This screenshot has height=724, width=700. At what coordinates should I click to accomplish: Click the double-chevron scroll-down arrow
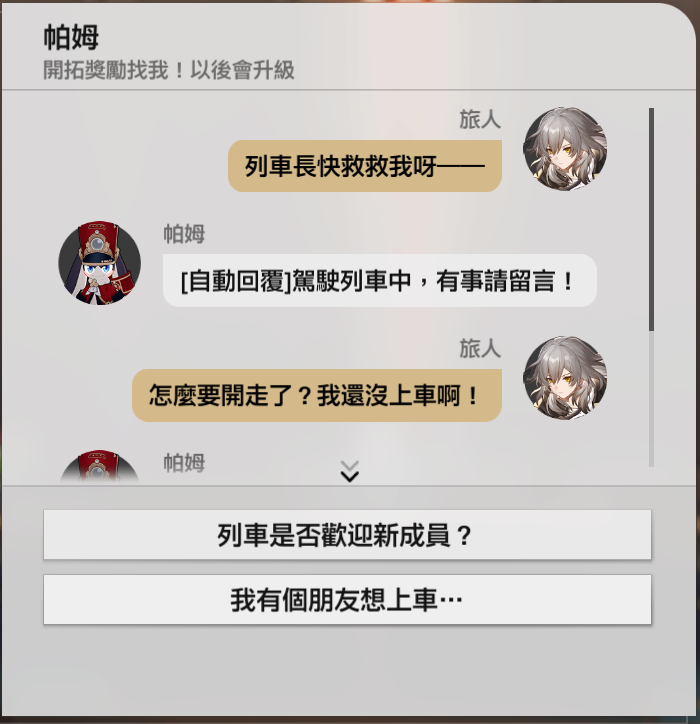coord(350,471)
